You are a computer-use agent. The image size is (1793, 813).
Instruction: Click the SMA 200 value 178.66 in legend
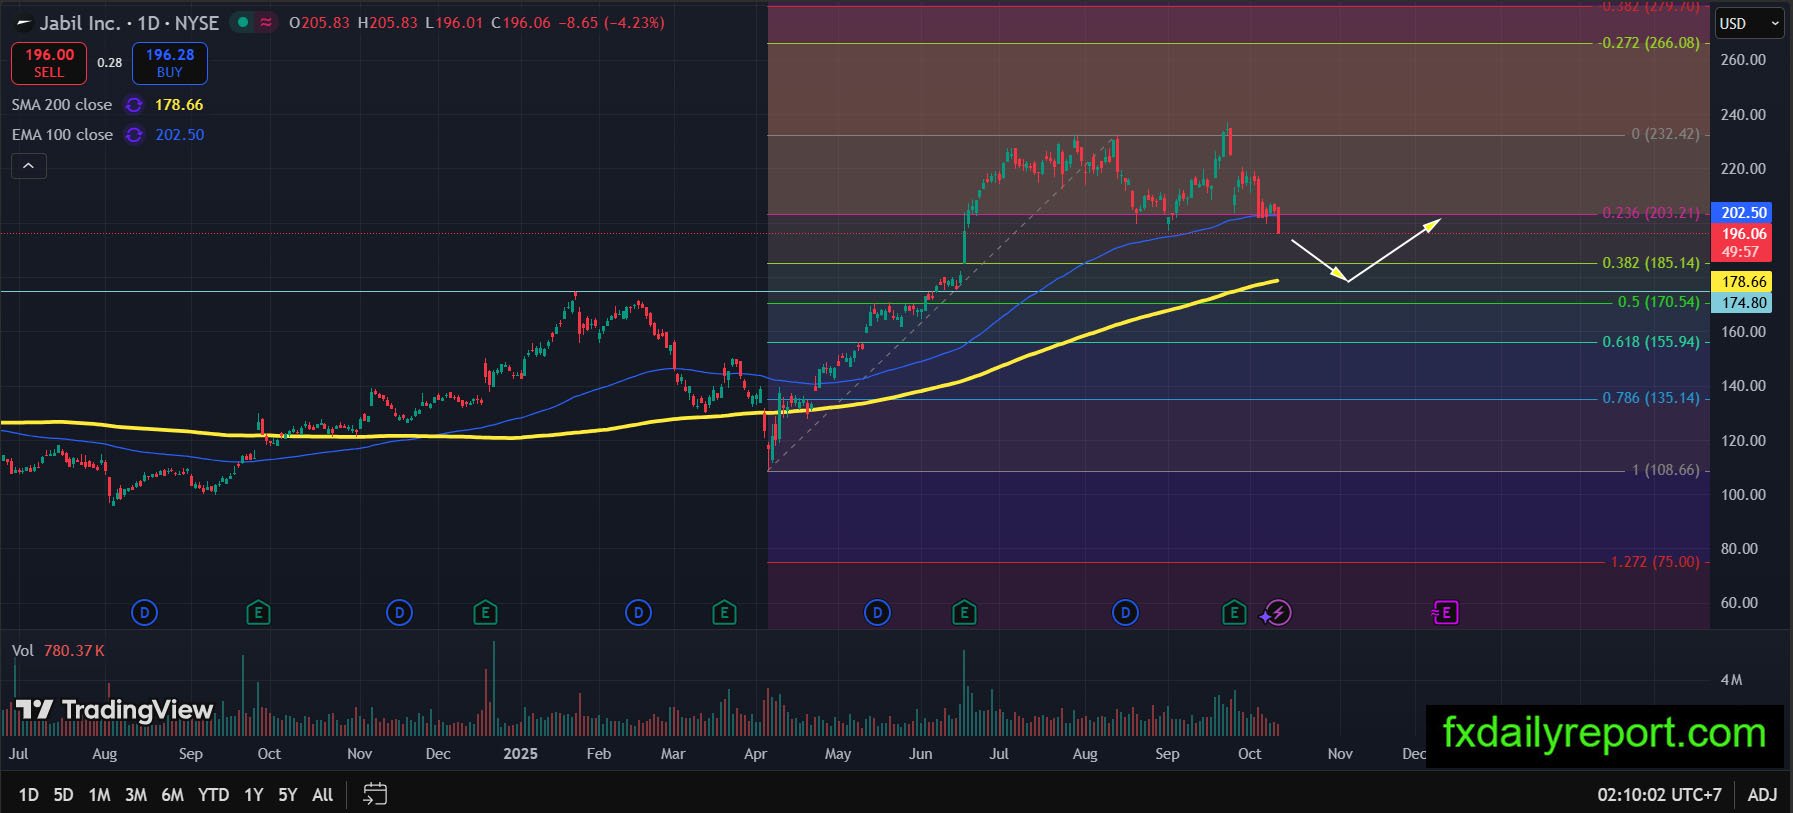point(179,105)
